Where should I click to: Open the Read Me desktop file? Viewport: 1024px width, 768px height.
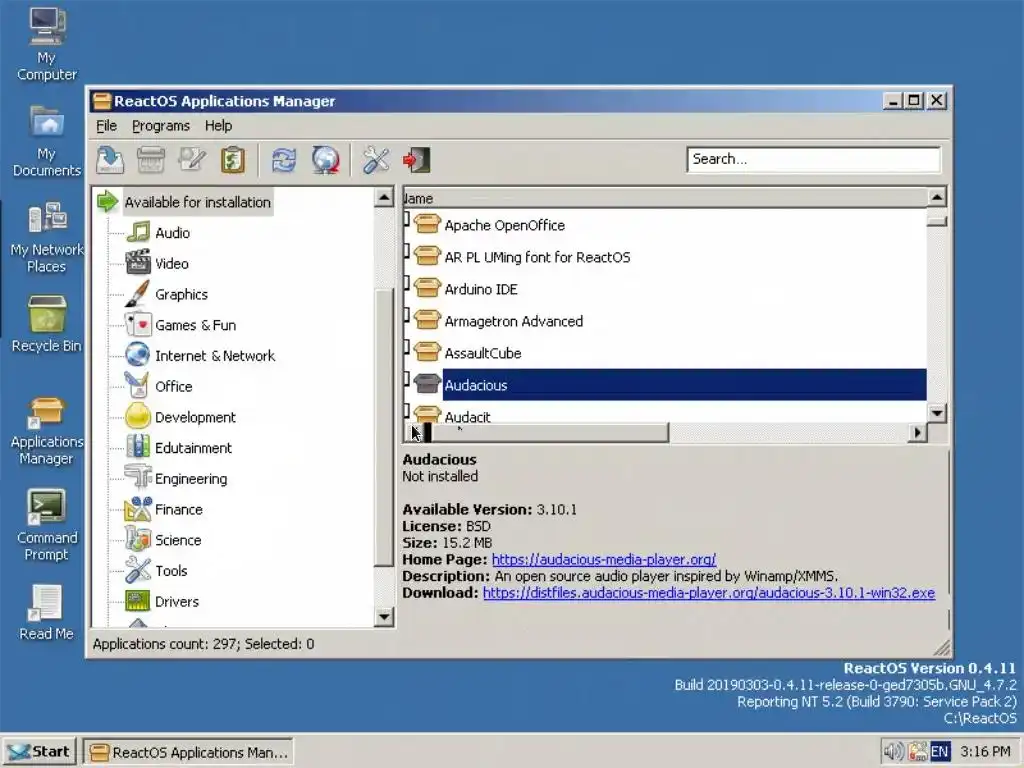[x=46, y=612]
